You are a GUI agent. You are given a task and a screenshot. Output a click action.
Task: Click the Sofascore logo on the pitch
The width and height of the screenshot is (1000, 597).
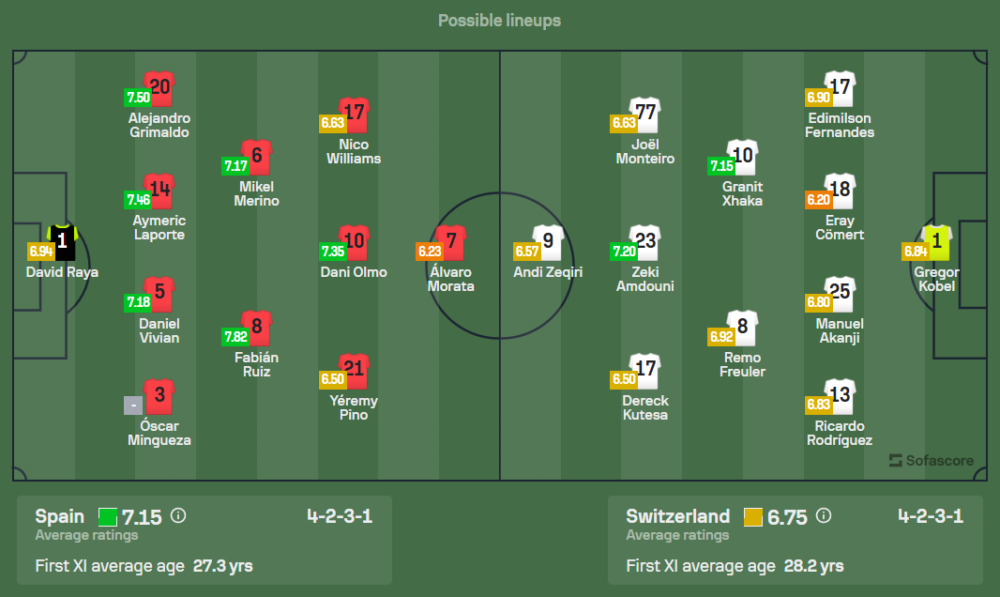pos(930,460)
